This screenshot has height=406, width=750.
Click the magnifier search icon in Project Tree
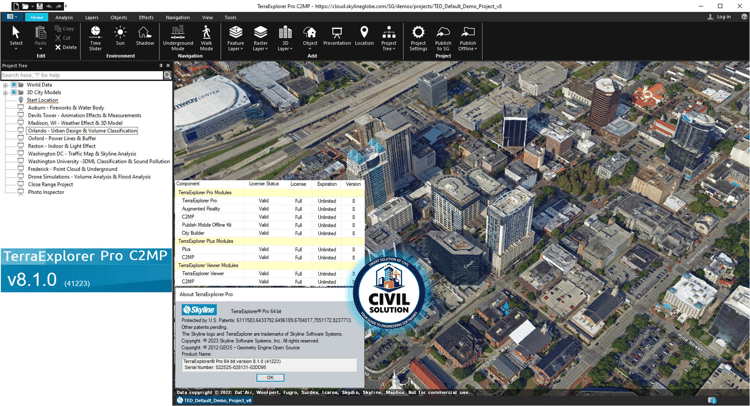tap(167, 75)
